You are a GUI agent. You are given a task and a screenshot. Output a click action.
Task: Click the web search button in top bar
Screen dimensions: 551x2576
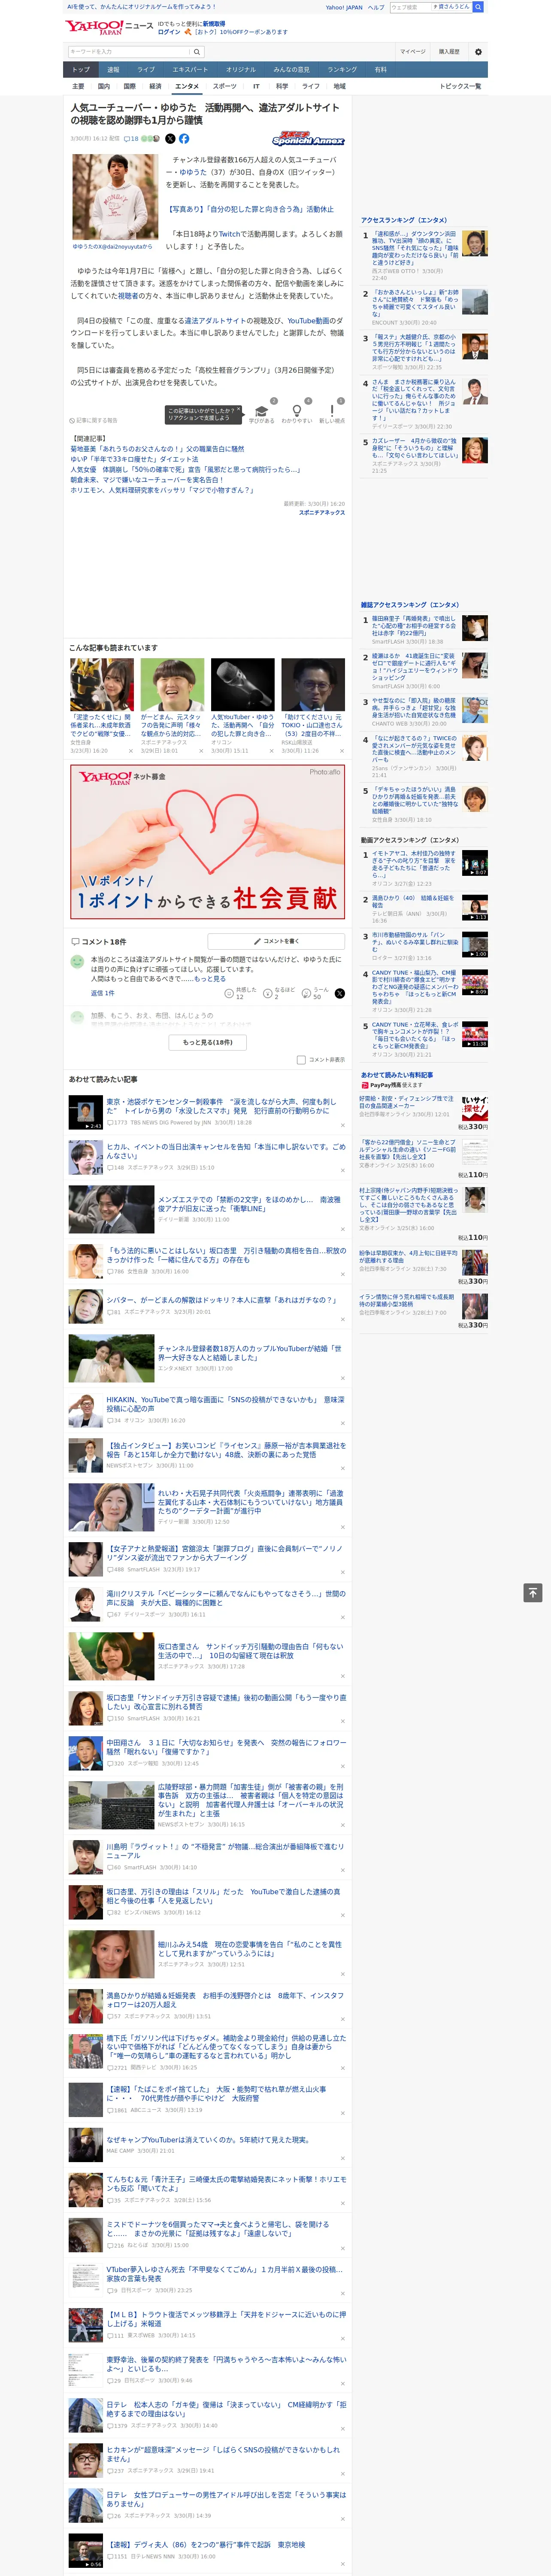pyautogui.click(x=478, y=7)
